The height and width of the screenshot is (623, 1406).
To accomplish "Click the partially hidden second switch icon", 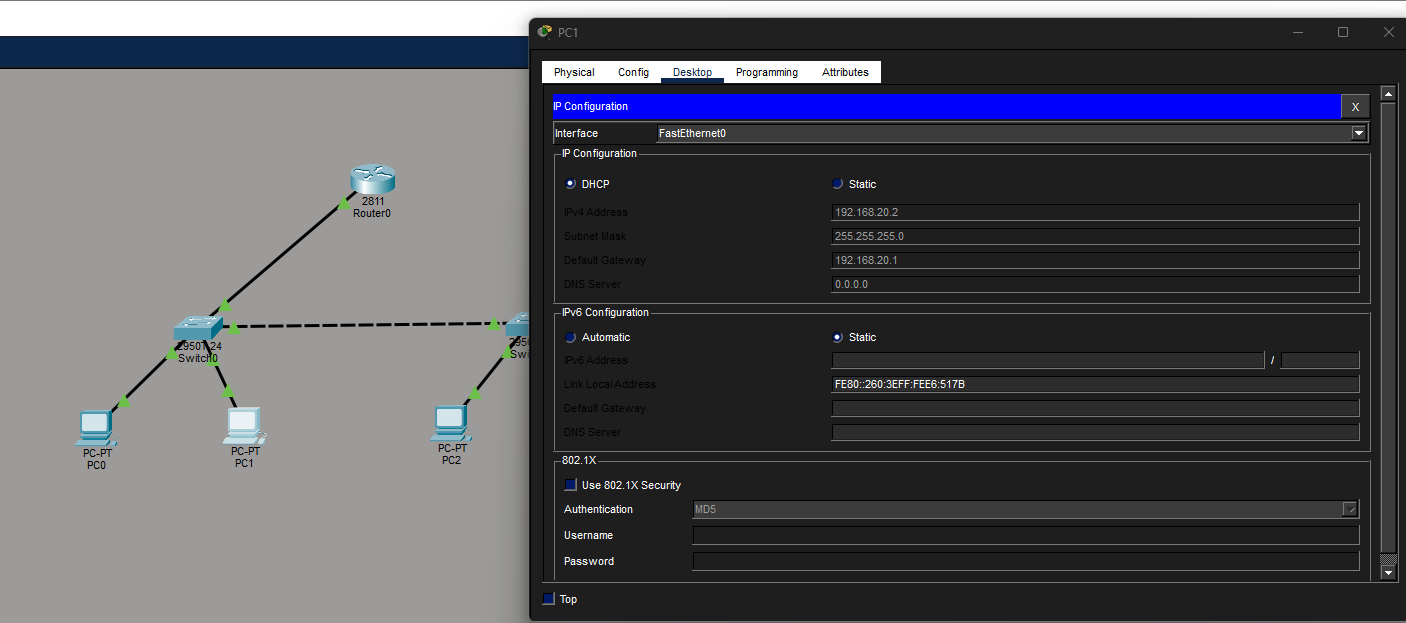I will pyautogui.click(x=517, y=326).
